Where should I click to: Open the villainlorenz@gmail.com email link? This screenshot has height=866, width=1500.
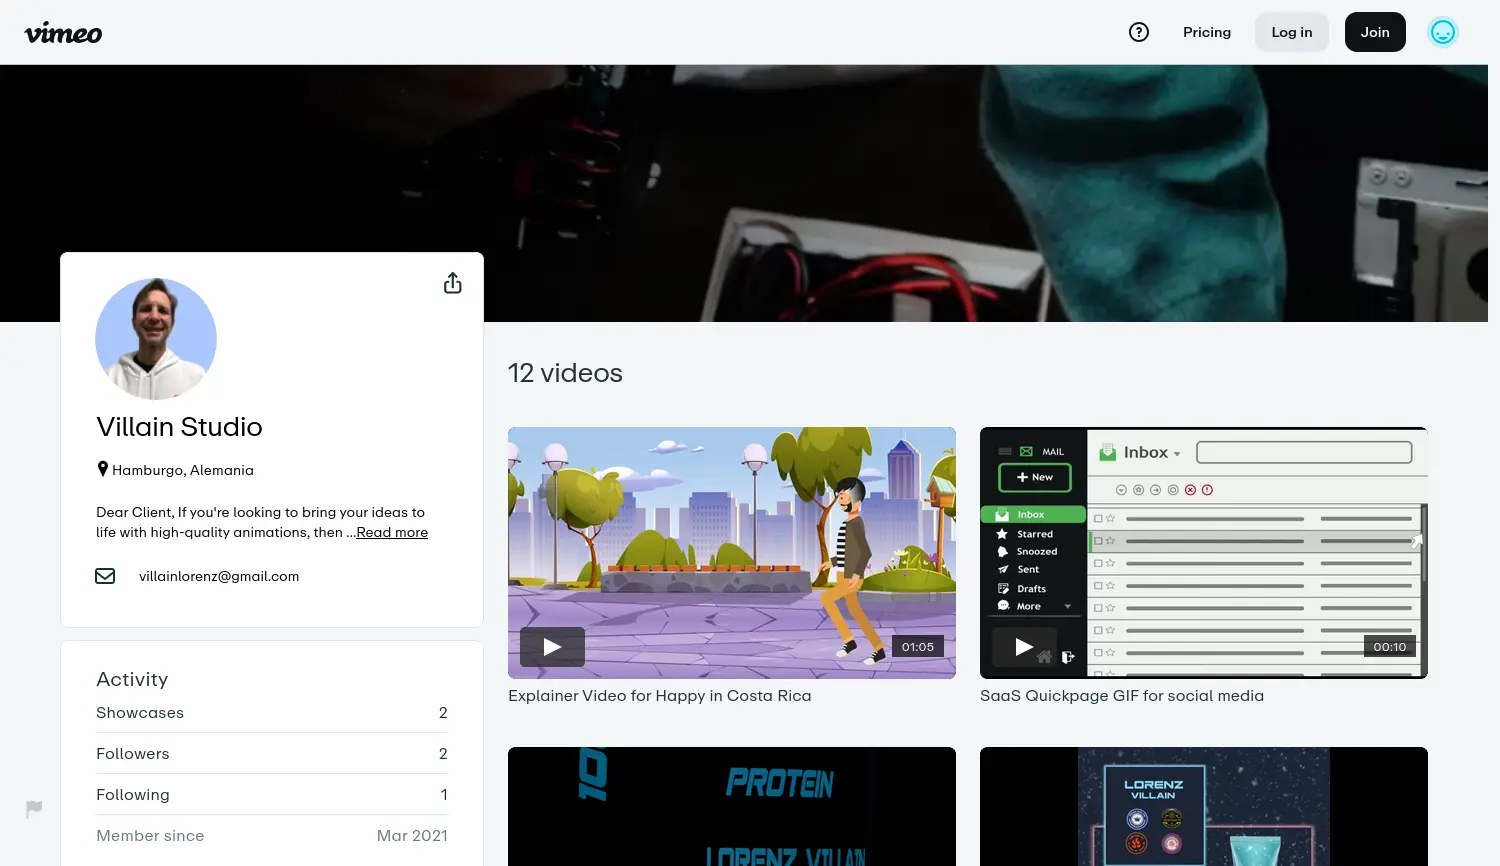click(219, 576)
